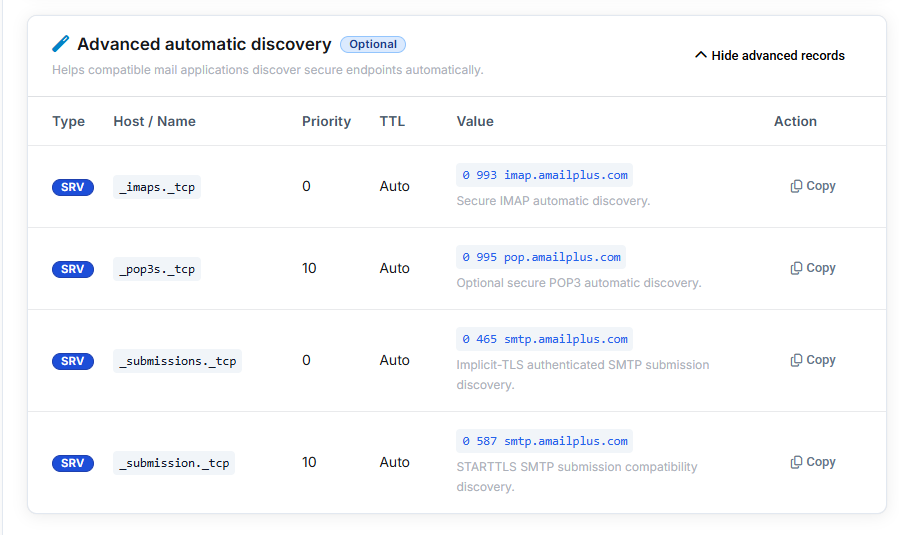The height and width of the screenshot is (535, 899).
Task: Collapse section with Hide advanced records
Action: tap(769, 56)
